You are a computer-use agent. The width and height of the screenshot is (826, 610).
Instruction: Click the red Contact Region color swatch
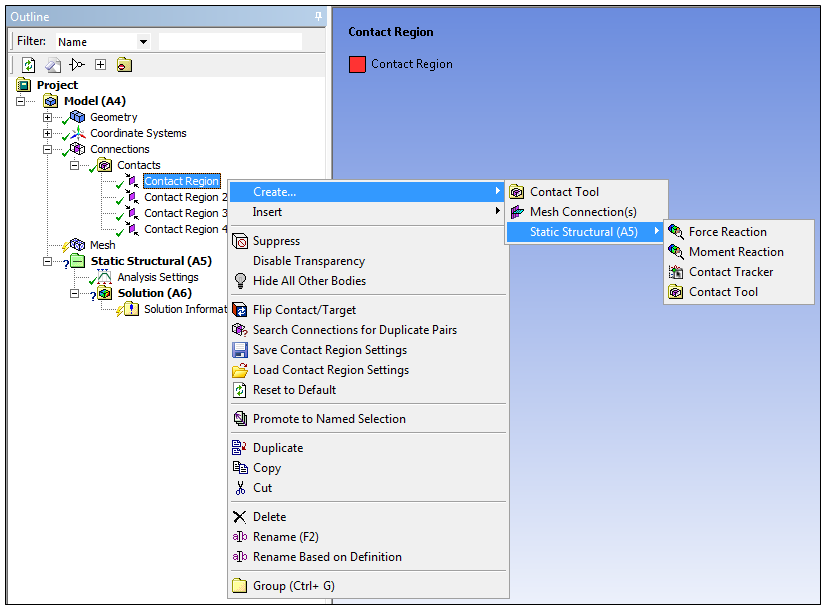pos(357,63)
